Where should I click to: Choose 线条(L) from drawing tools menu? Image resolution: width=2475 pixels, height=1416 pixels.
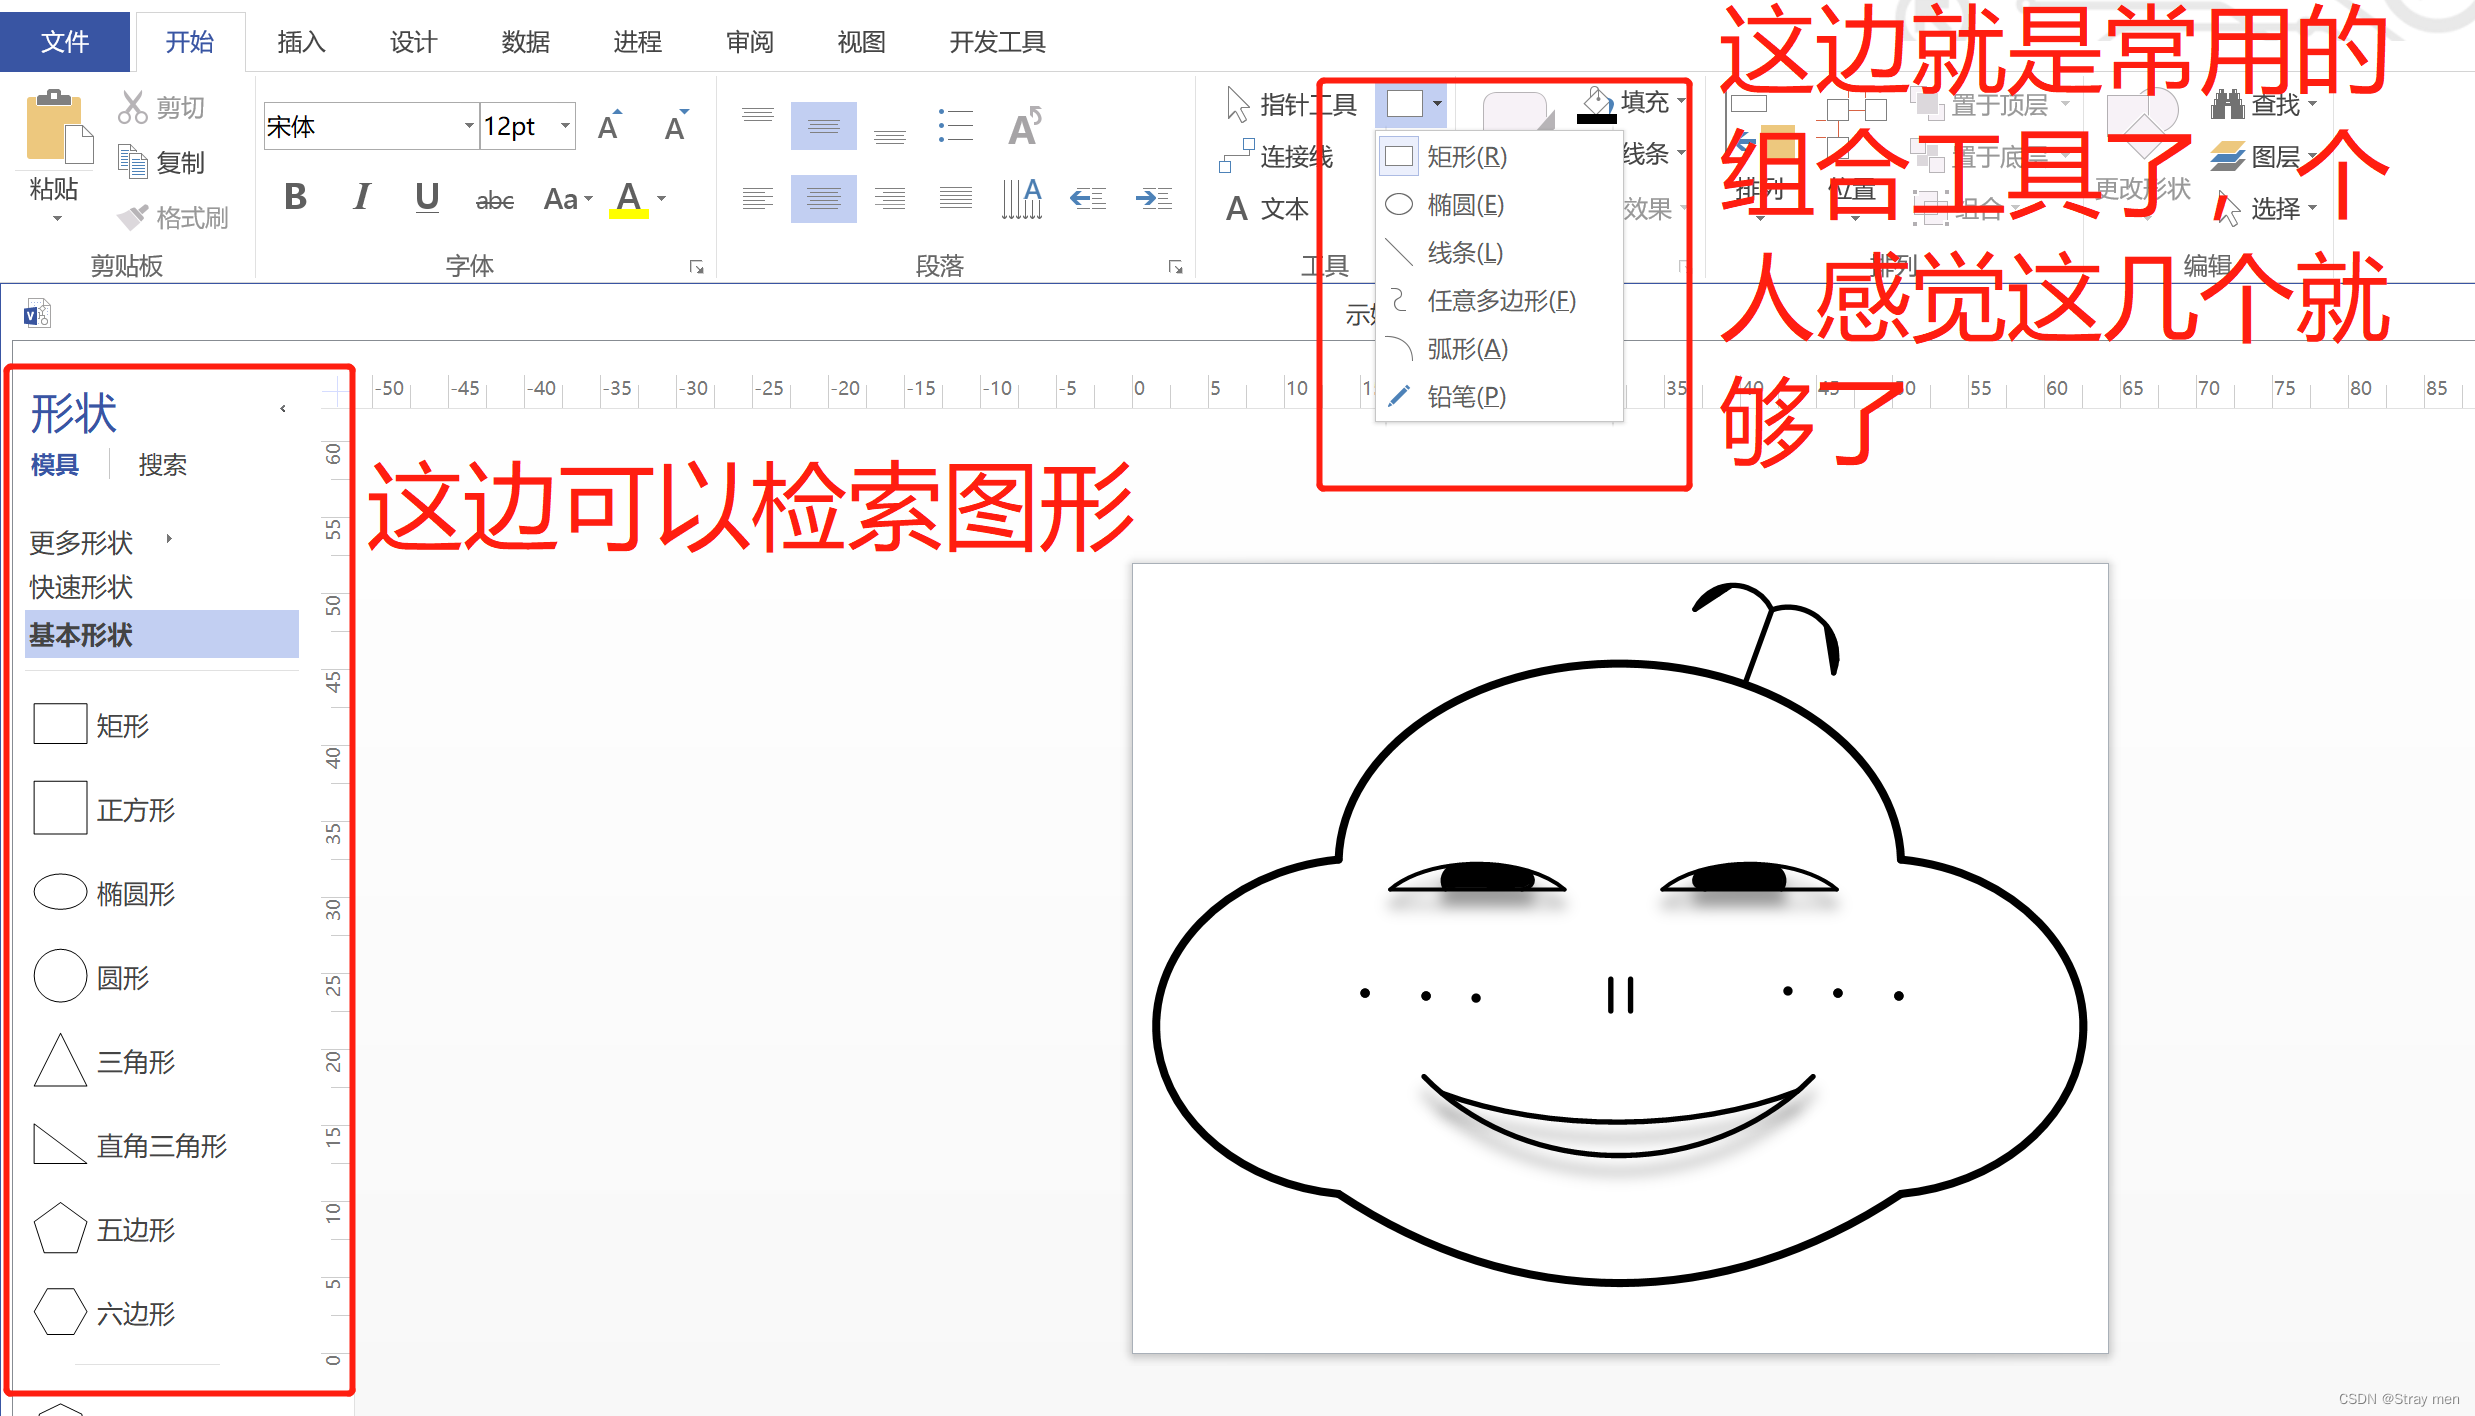[x=1498, y=252]
